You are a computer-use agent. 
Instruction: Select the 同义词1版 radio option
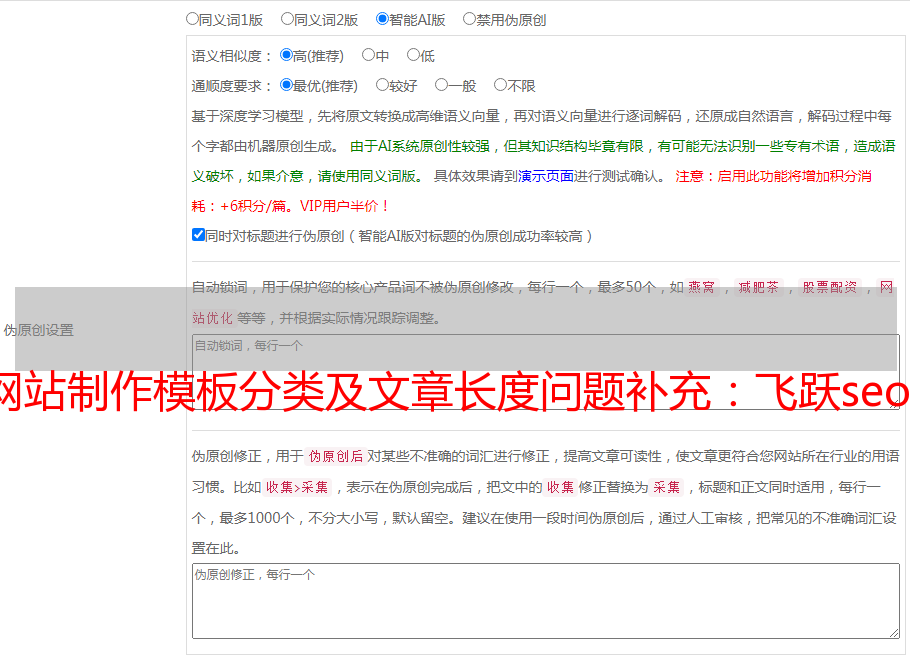(x=192, y=19)
